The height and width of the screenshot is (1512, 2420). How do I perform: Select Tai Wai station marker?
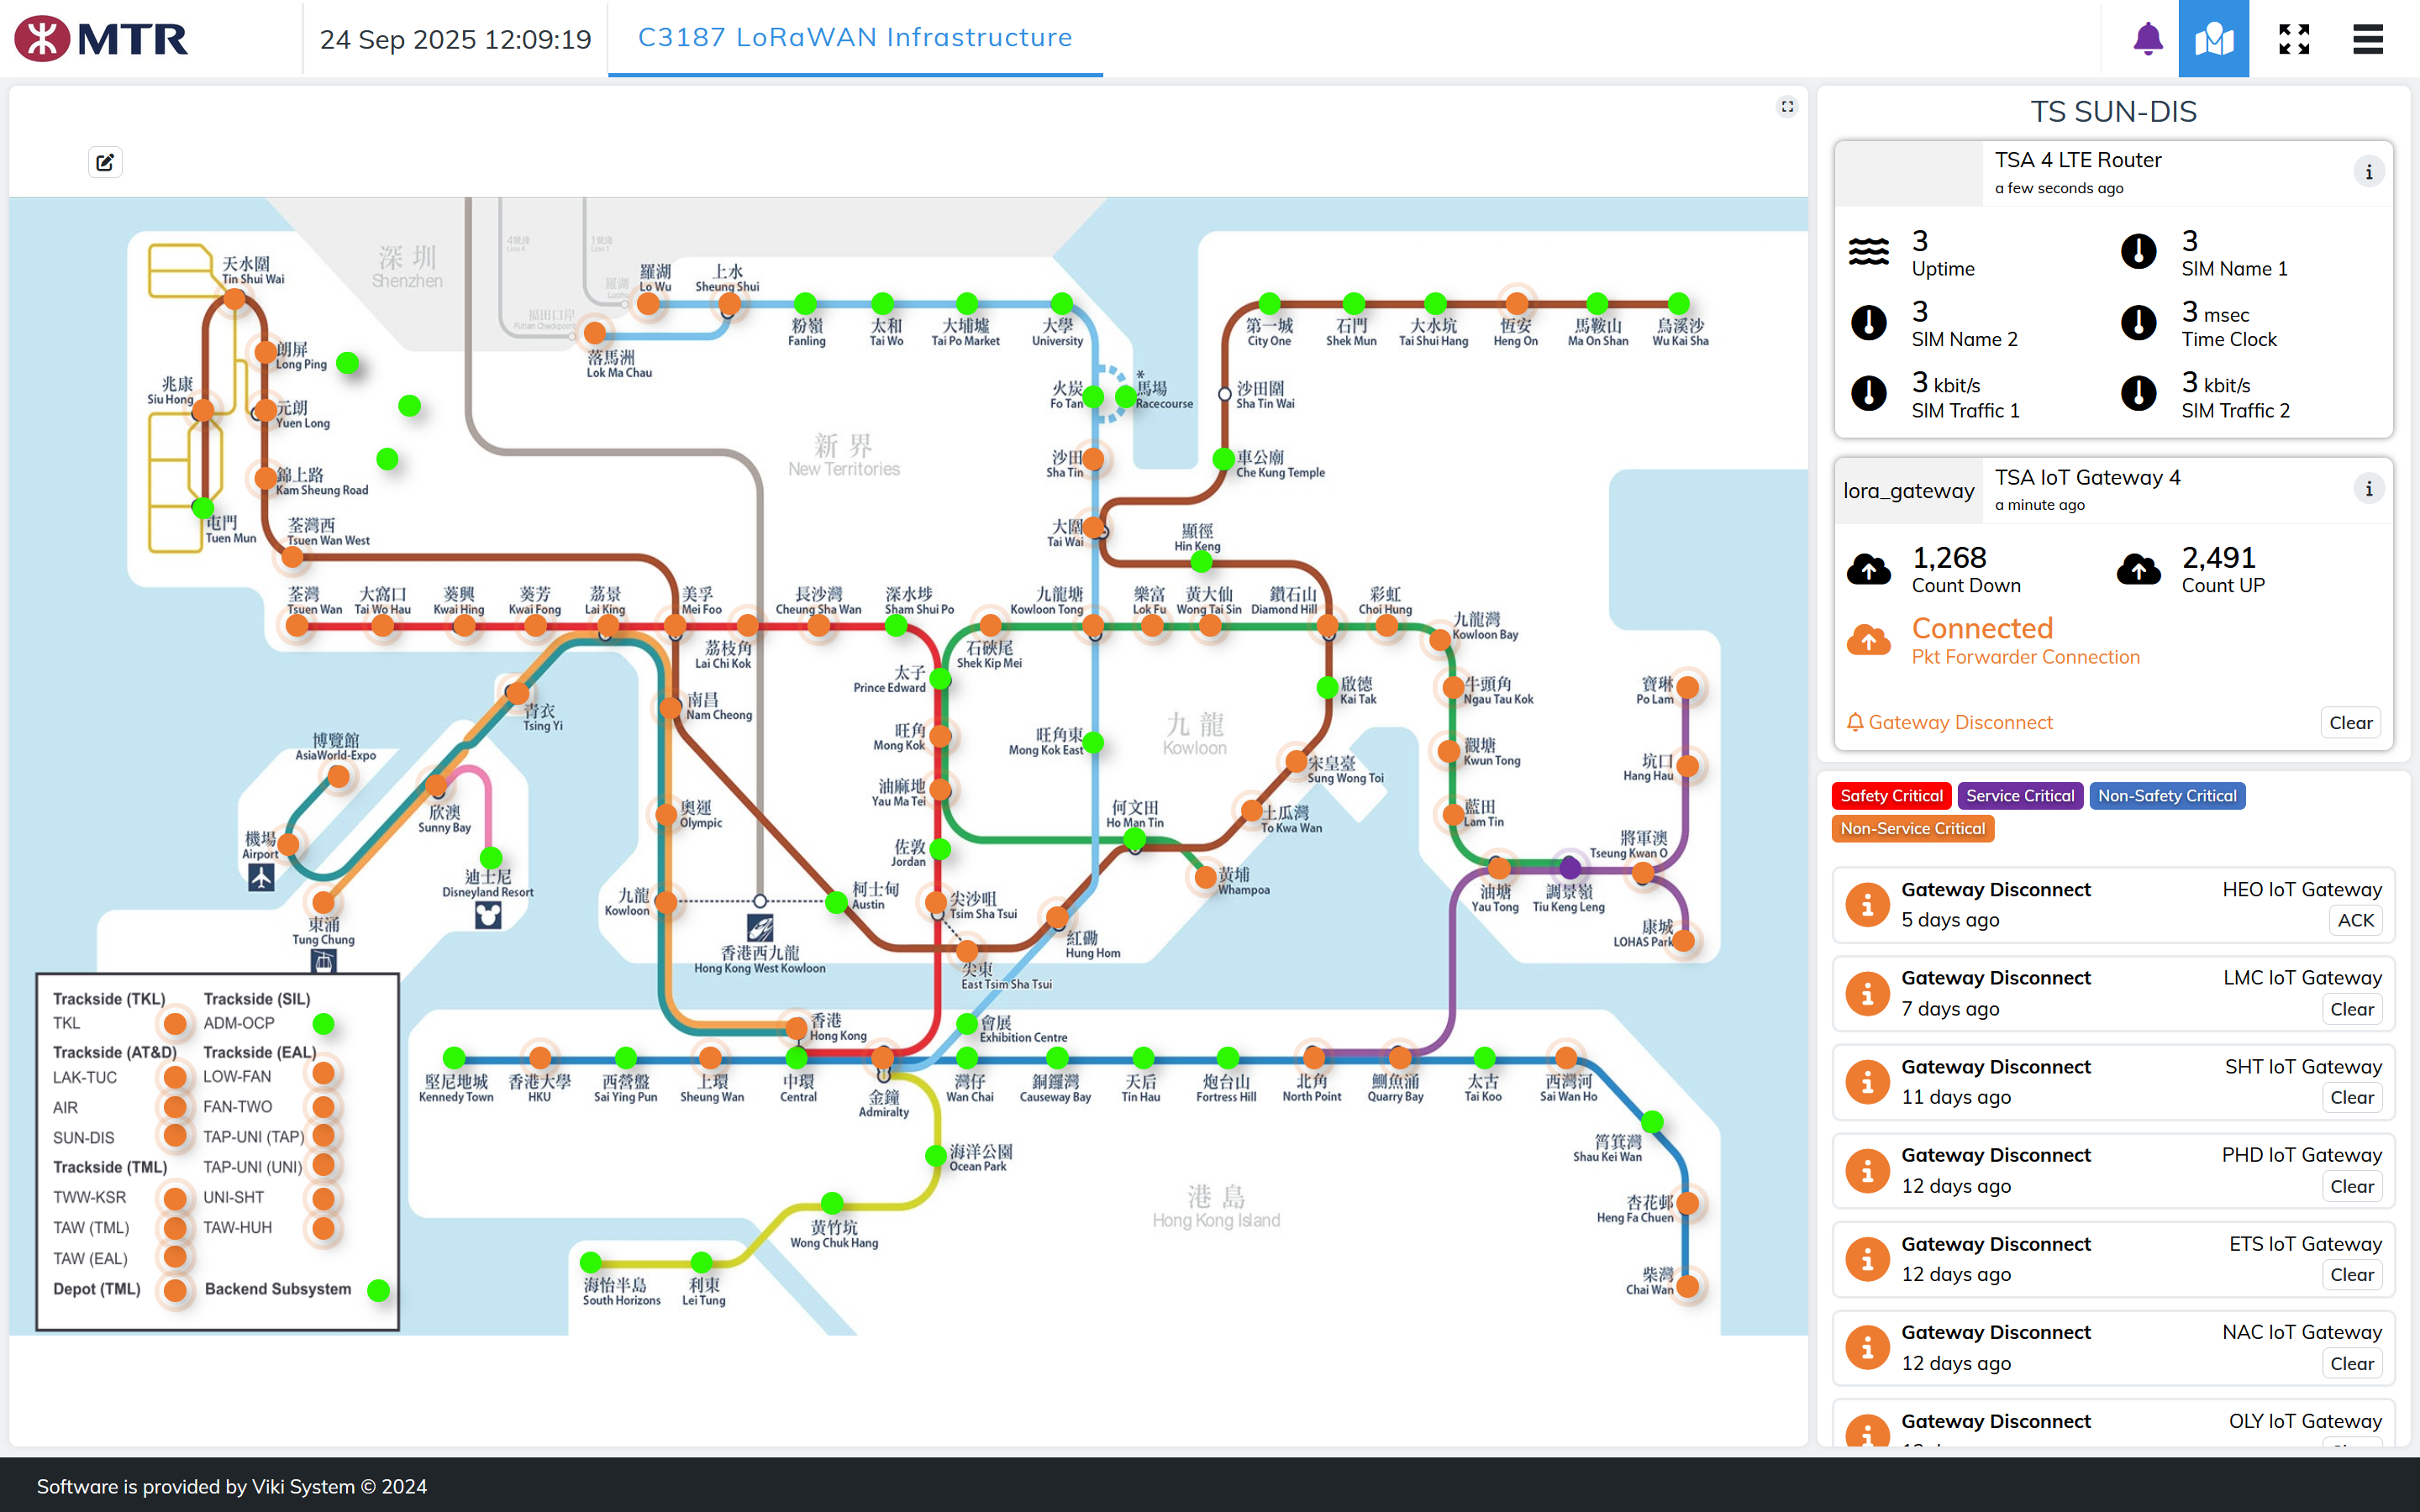click(1093, 527)
